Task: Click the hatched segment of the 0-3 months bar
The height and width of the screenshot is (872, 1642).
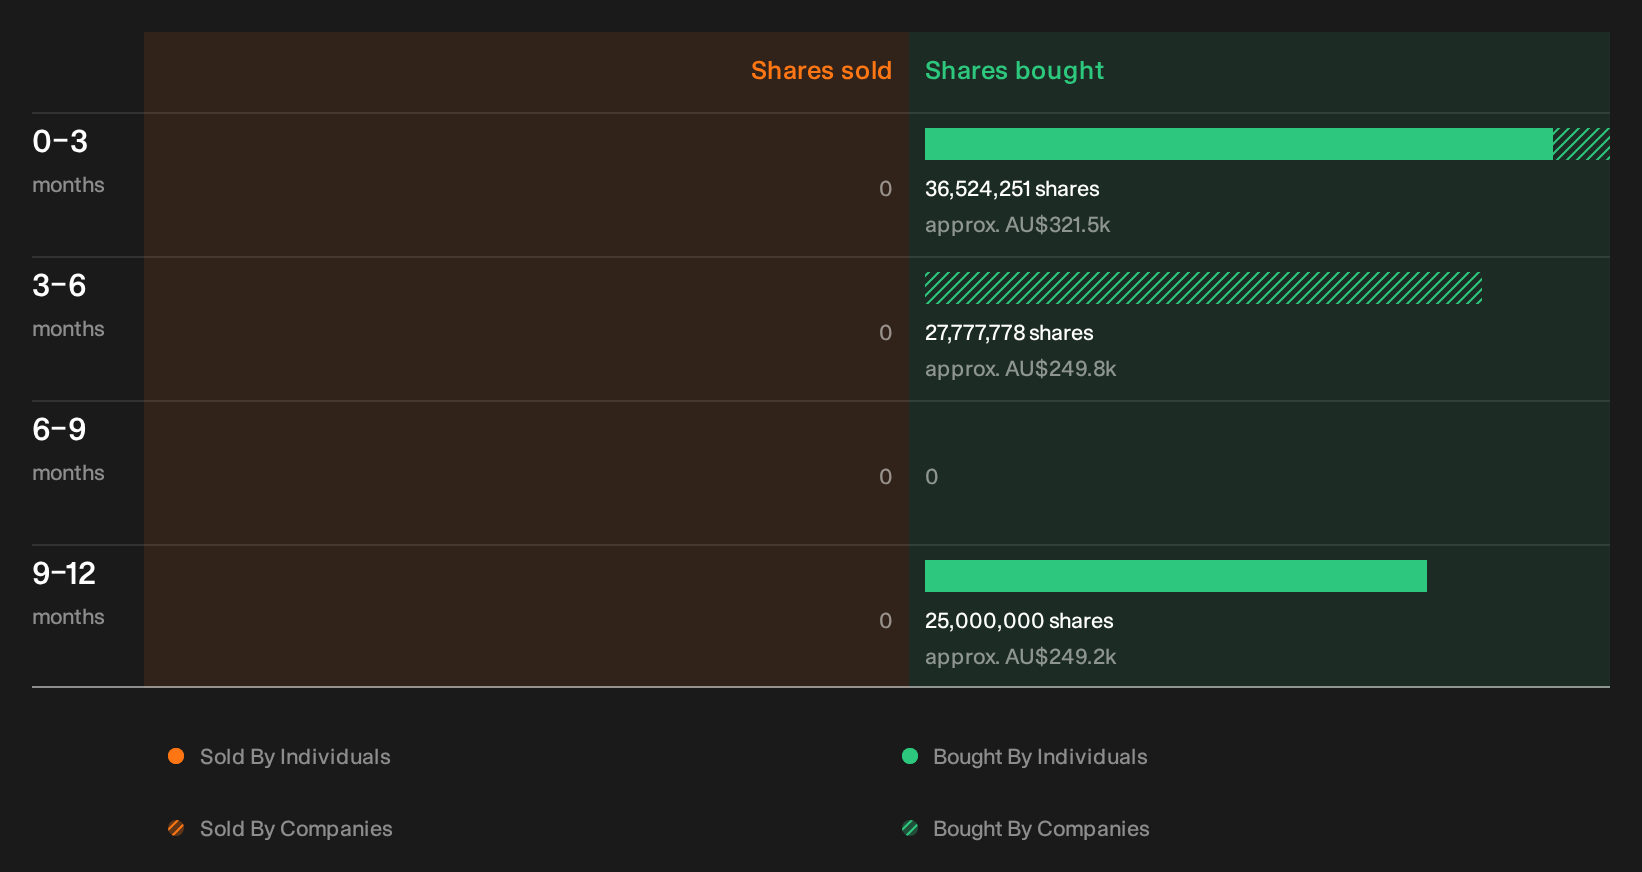Action: pyautogui.click(x=1581, y=144)
